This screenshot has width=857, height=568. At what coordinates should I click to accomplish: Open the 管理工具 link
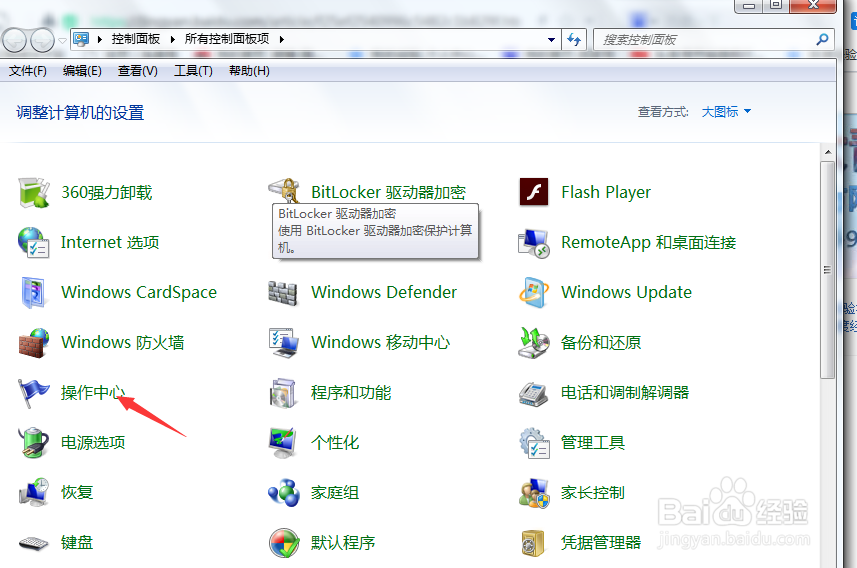click(x=593, y=442)
